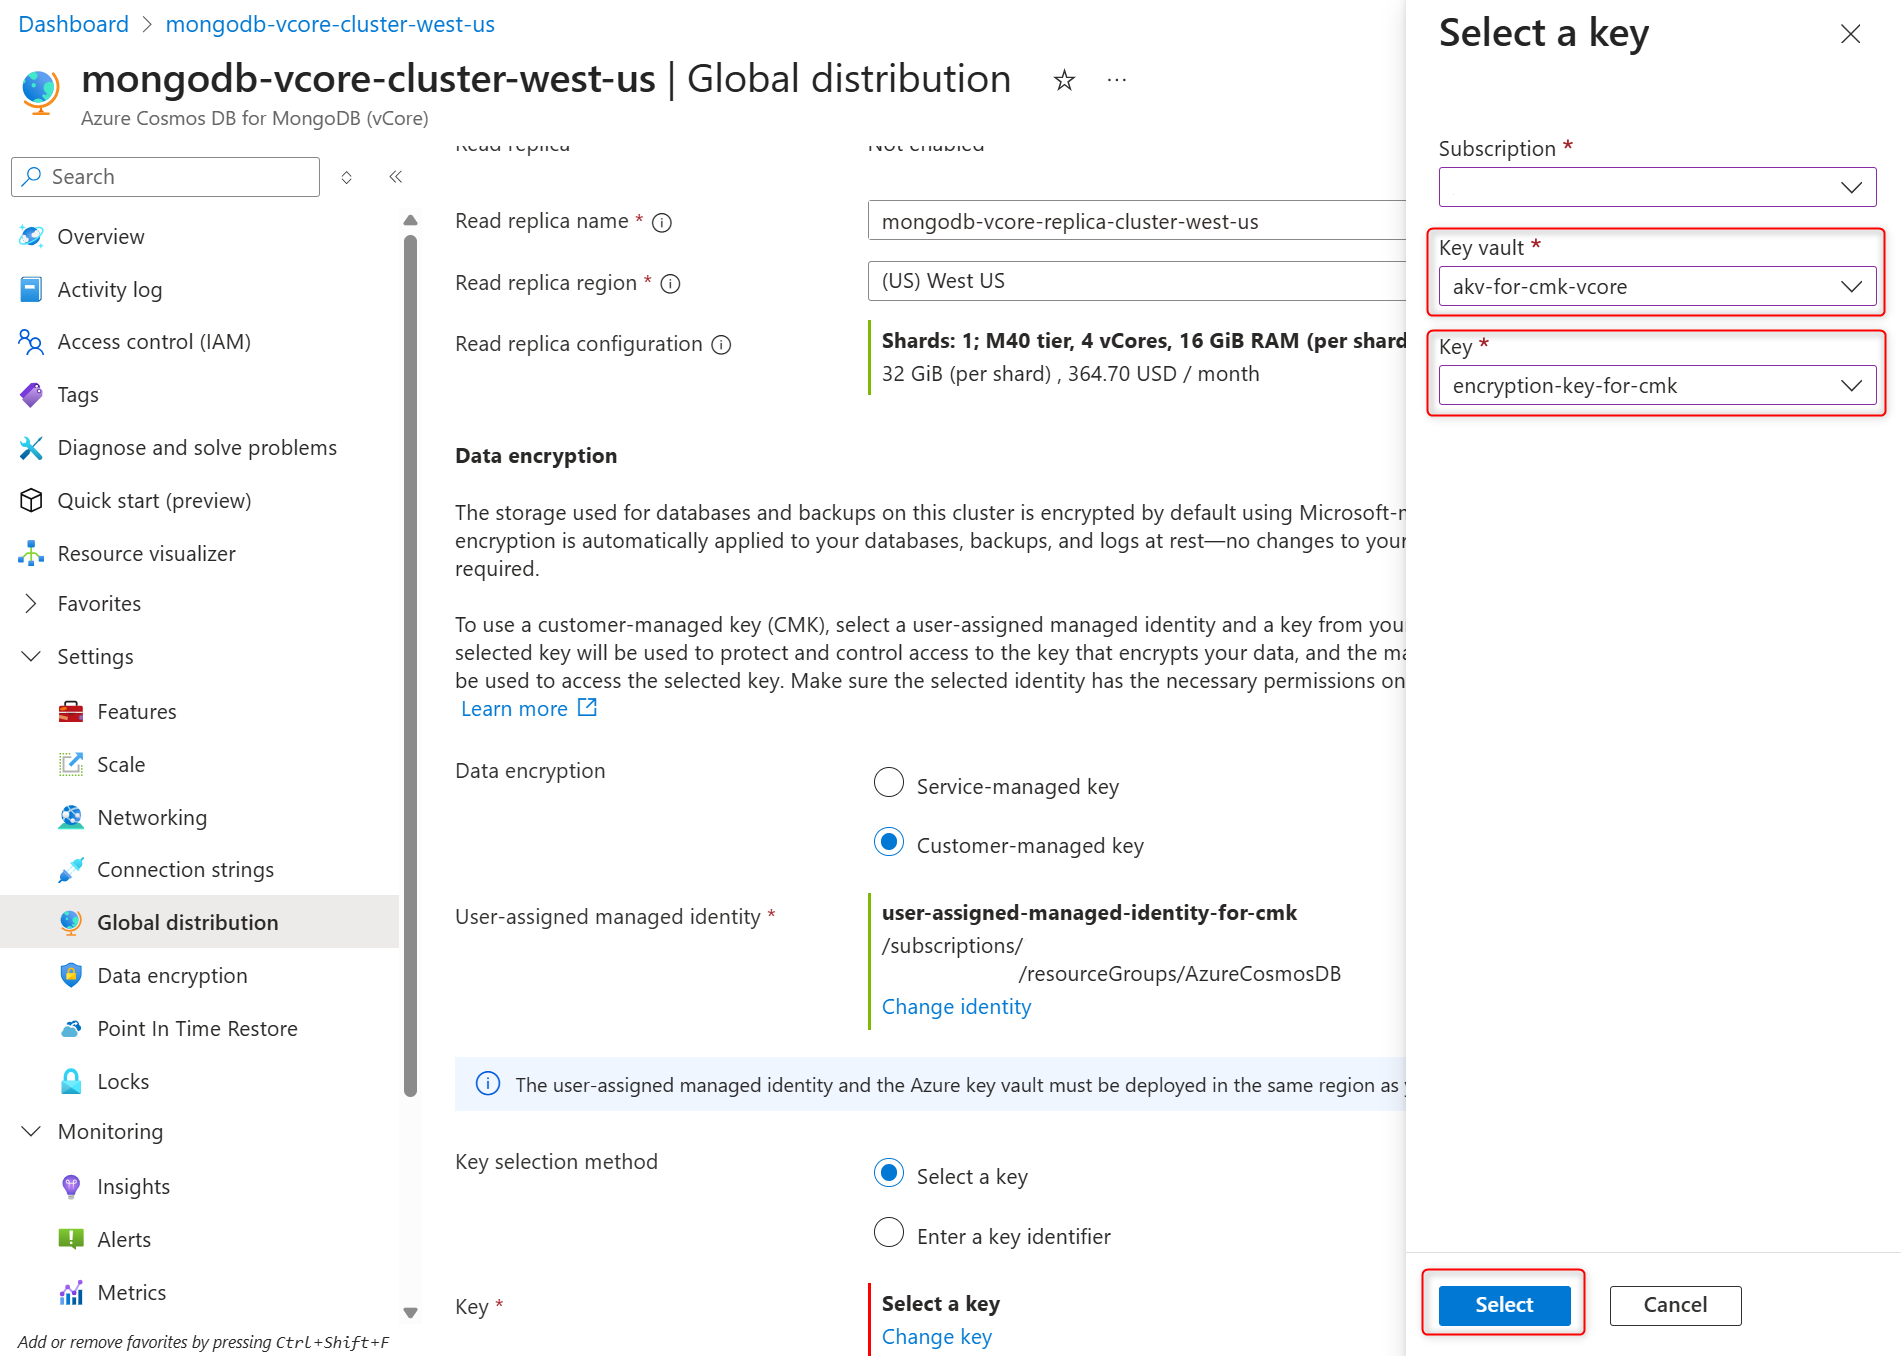The image size is (1901, 1356).
Task: Click the sidebar Search input field
Action: tap(166, 177)
